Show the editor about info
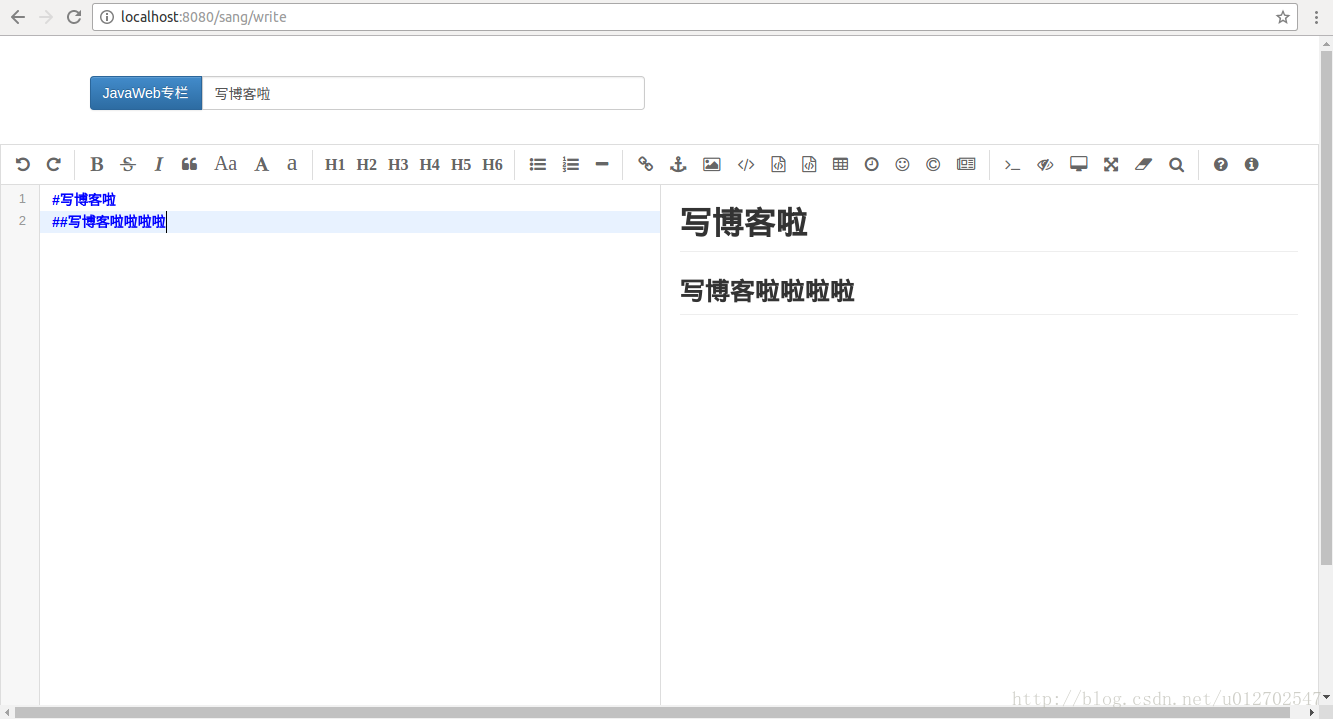Viewport: 1333px width, 719px height. coord(1252,164)
